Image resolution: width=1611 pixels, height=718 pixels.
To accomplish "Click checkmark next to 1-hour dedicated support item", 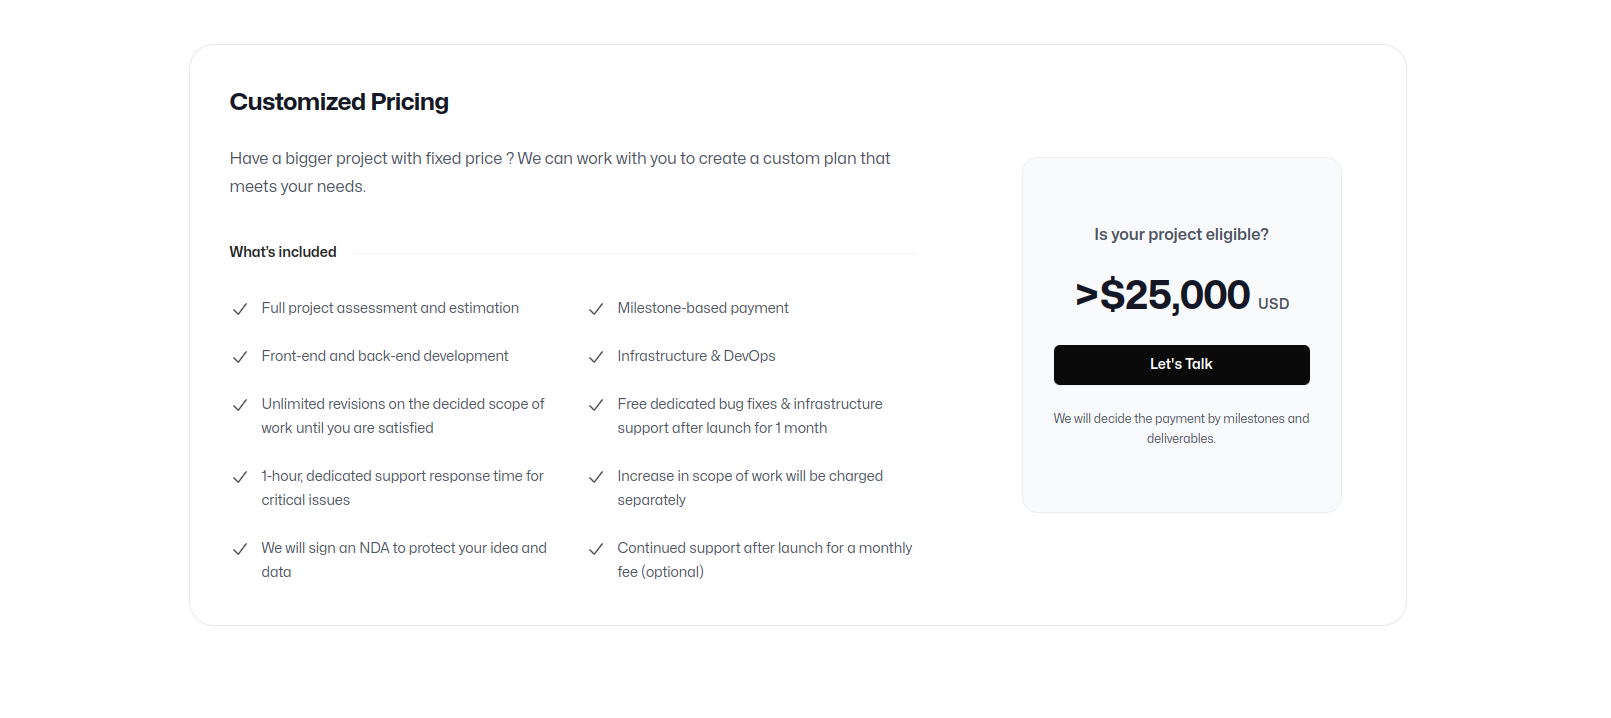I will point(240,477).
